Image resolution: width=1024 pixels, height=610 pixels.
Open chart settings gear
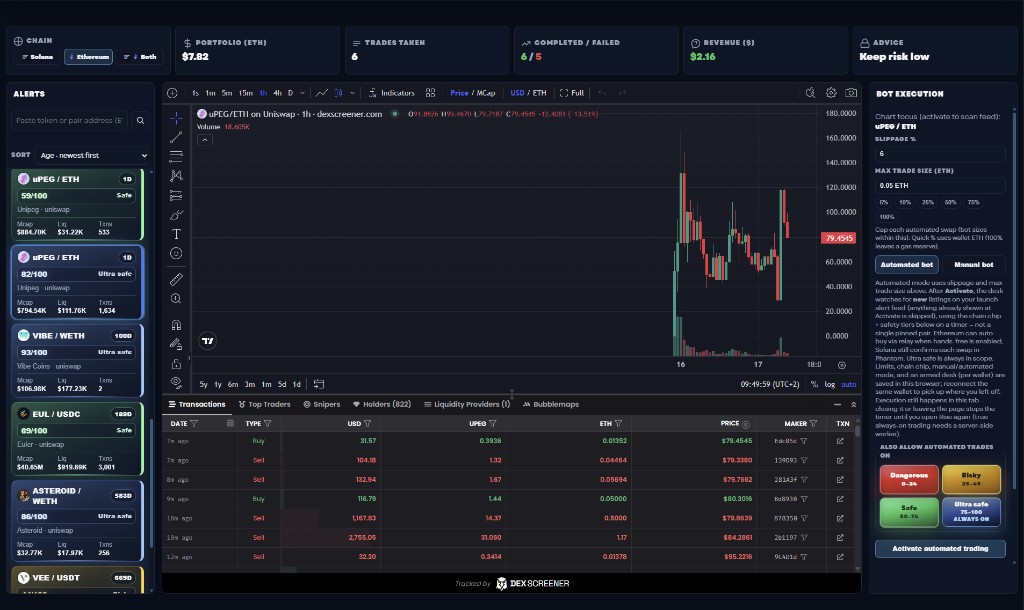[830, 93]
